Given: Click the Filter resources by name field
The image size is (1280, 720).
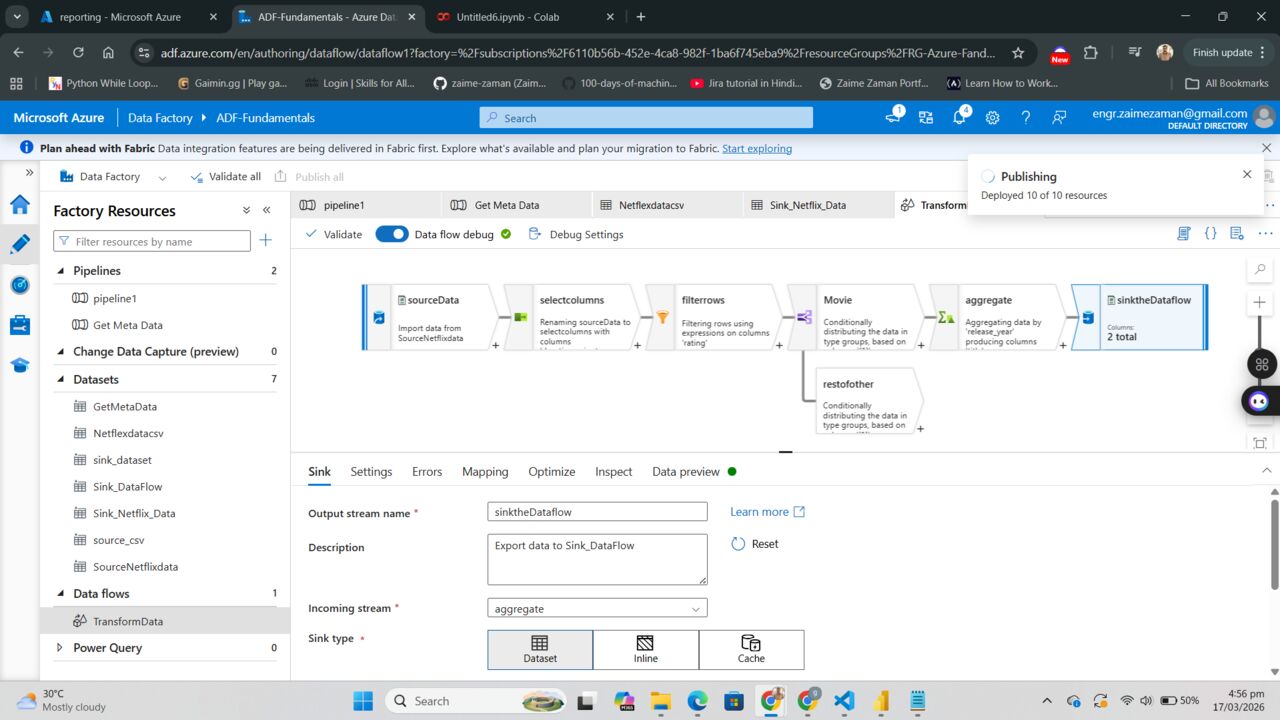Looking at the screenshot, I should pos(152,241).
